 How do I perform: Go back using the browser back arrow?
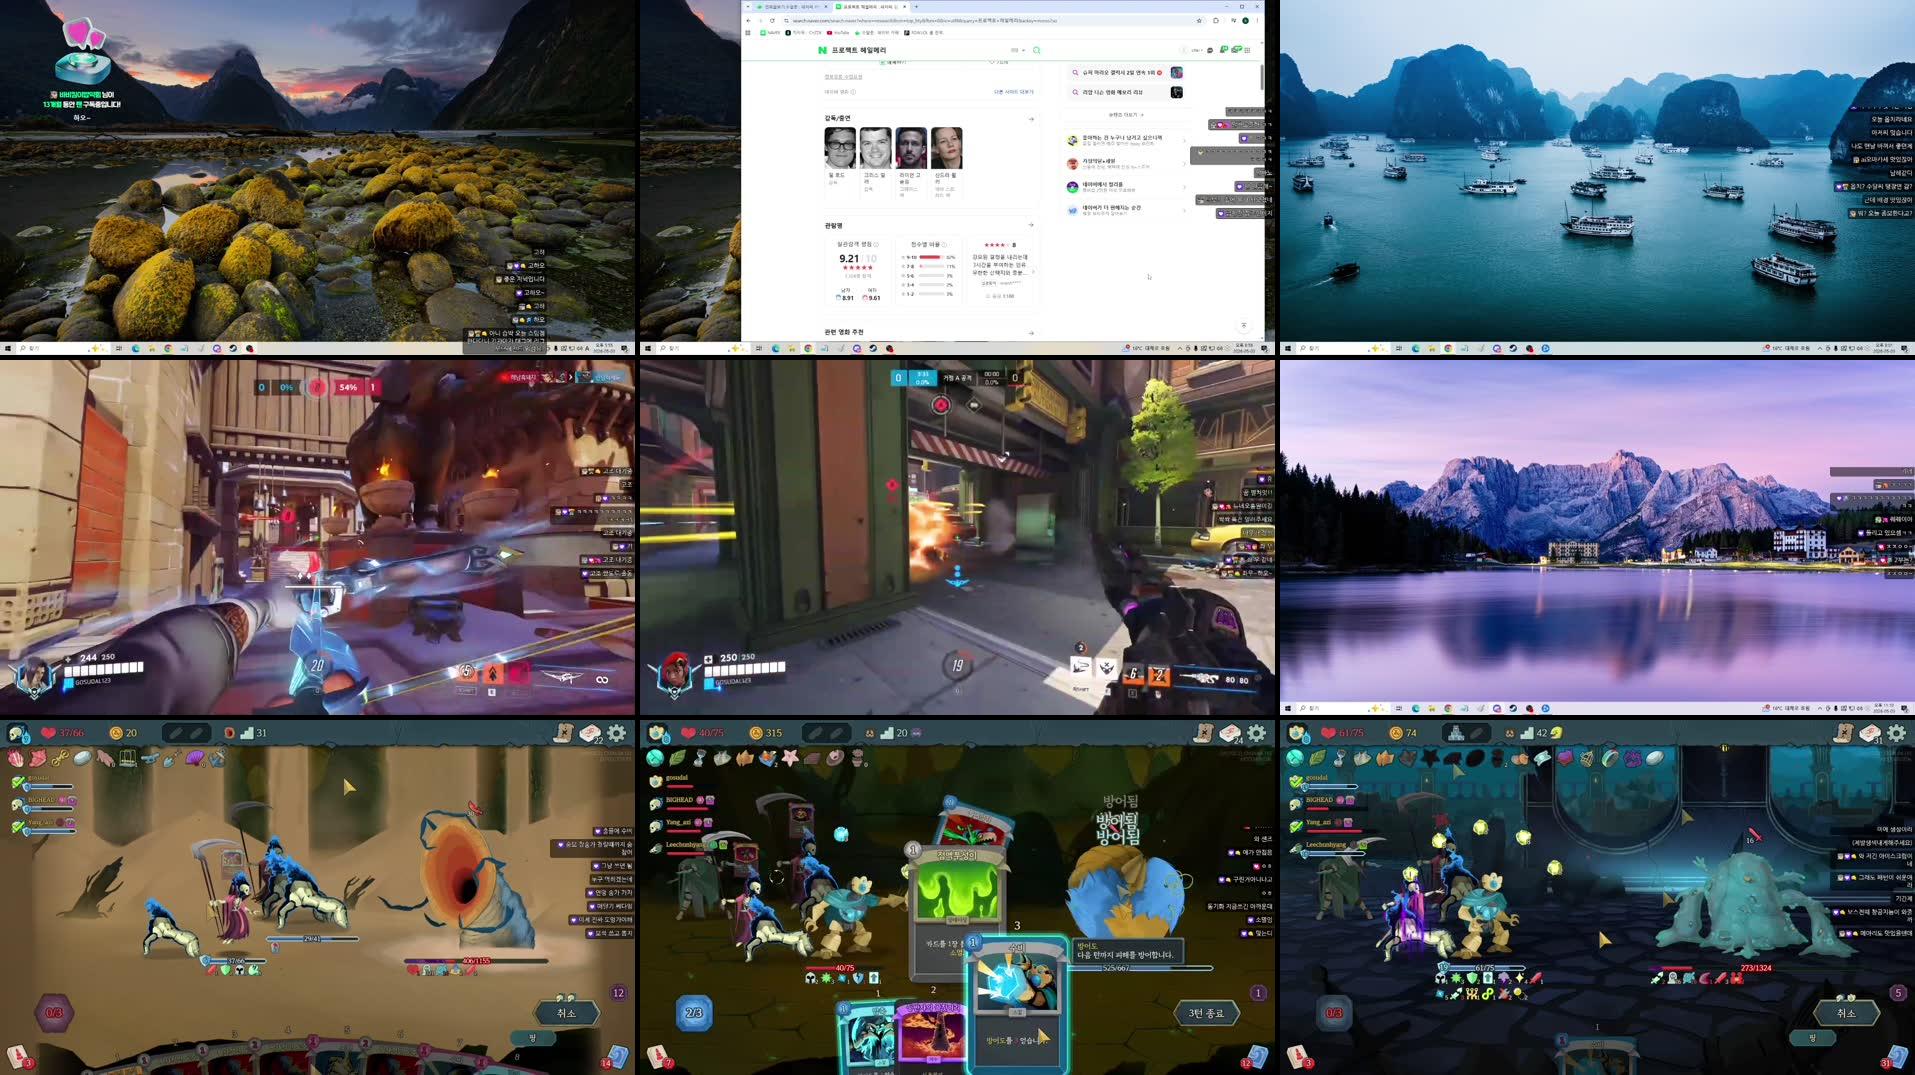coord(748,20)
